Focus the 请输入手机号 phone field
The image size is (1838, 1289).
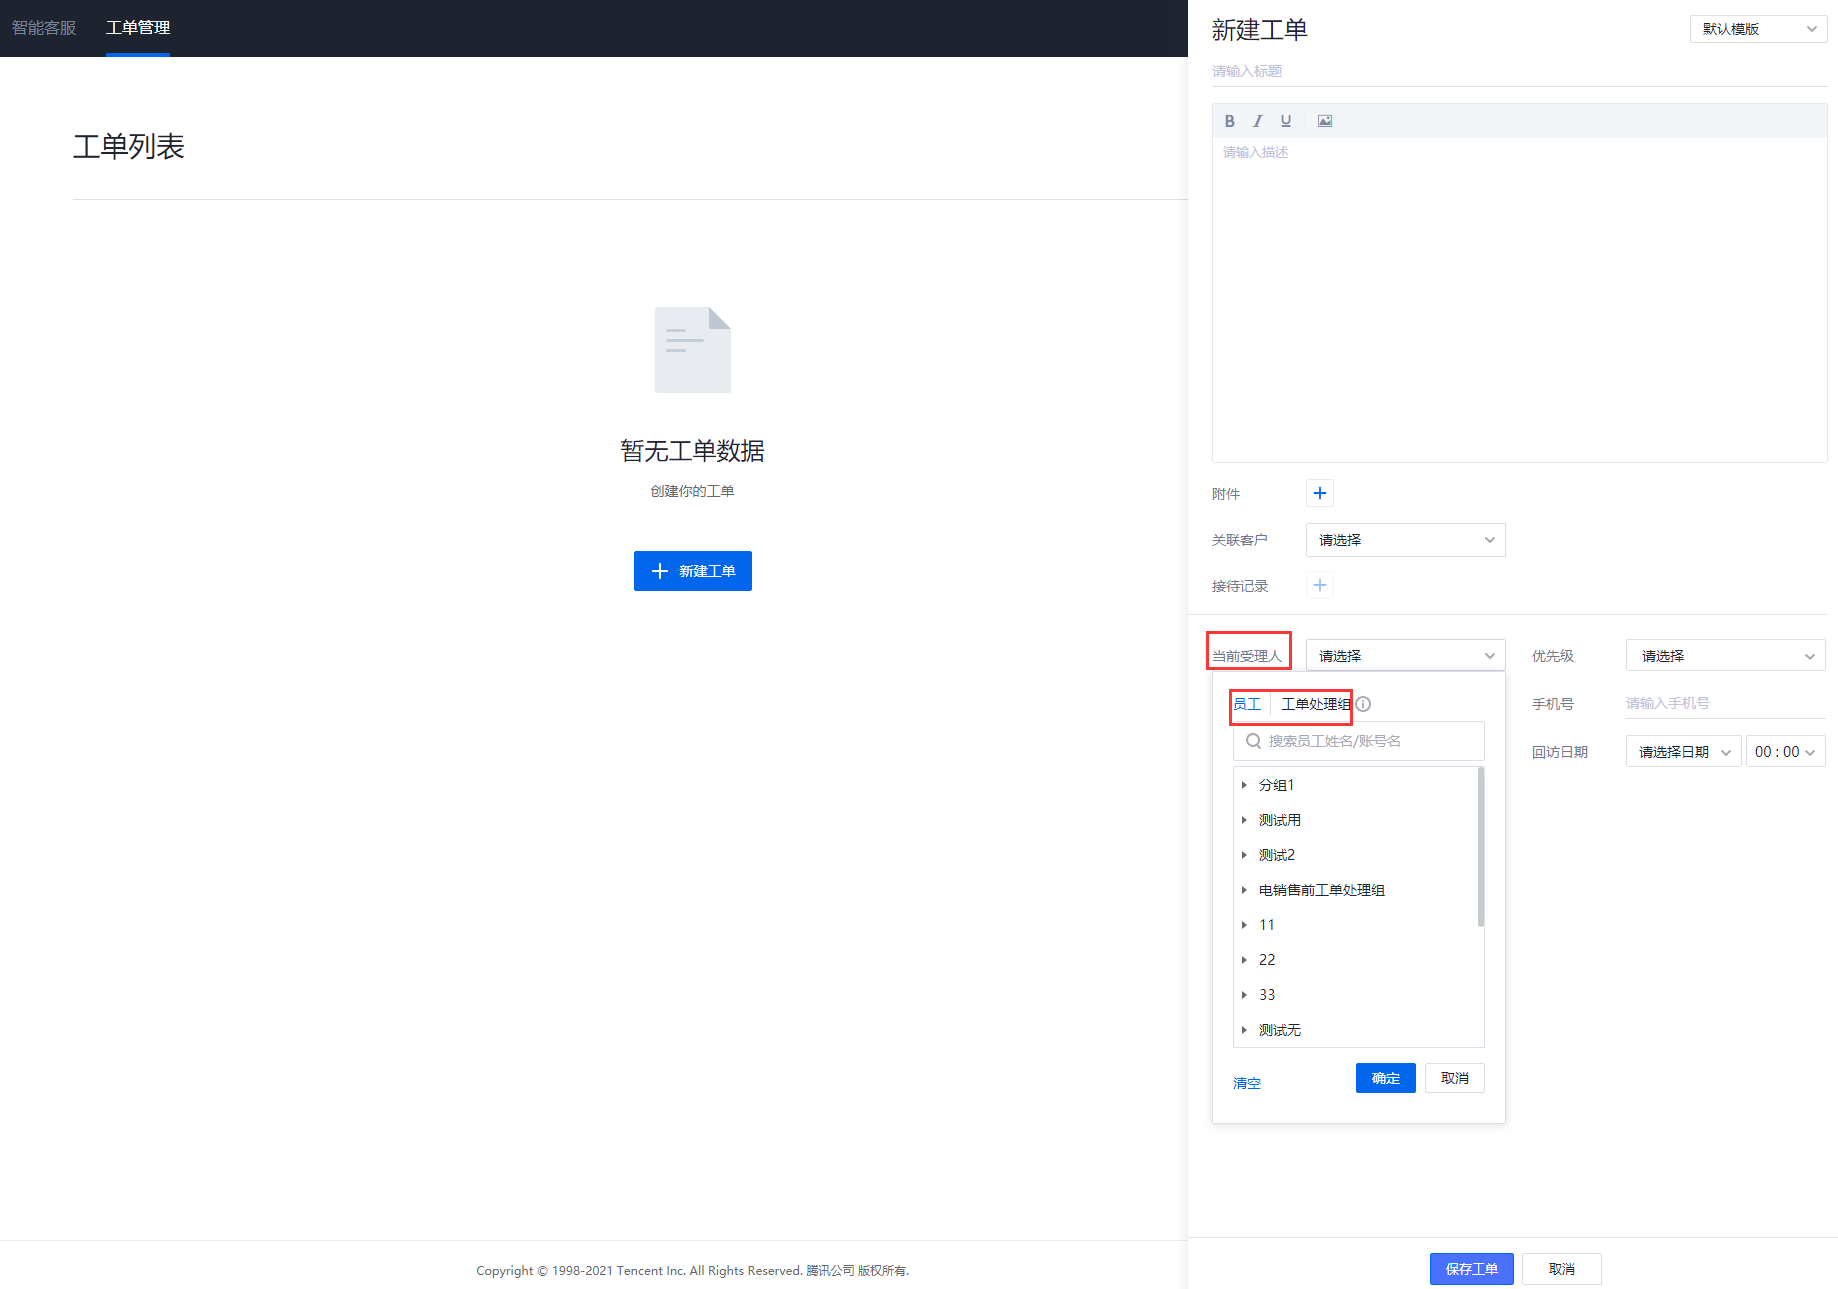point(1725,703)
